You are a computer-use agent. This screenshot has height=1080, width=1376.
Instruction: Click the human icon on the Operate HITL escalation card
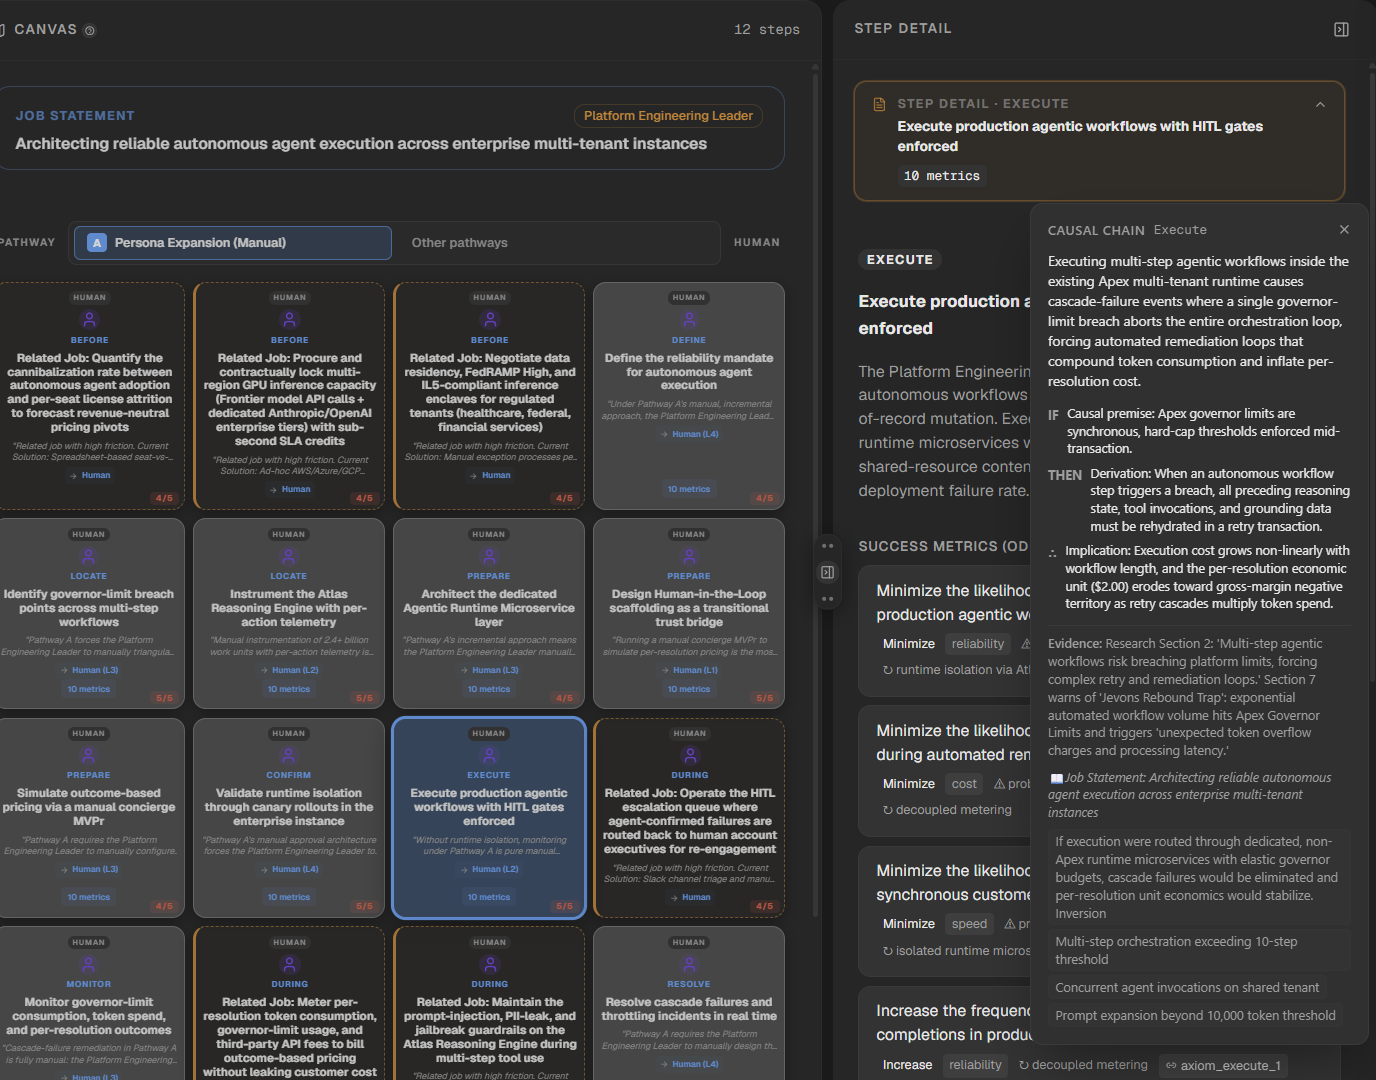(690, 756)
